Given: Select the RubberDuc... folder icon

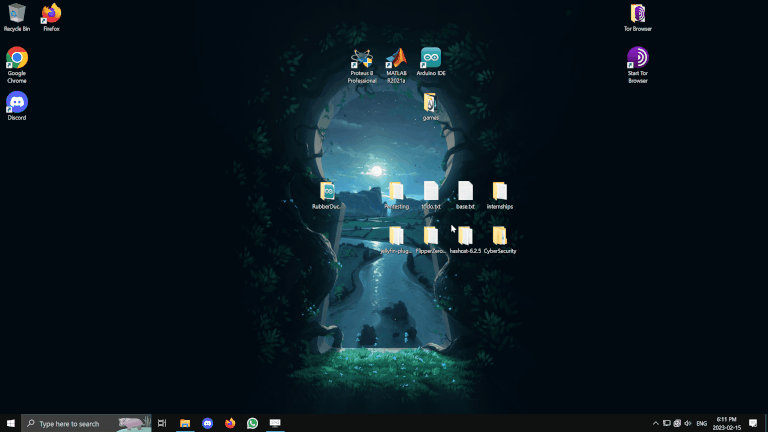Looking at the screenshot, I should (x=327, y=195).
